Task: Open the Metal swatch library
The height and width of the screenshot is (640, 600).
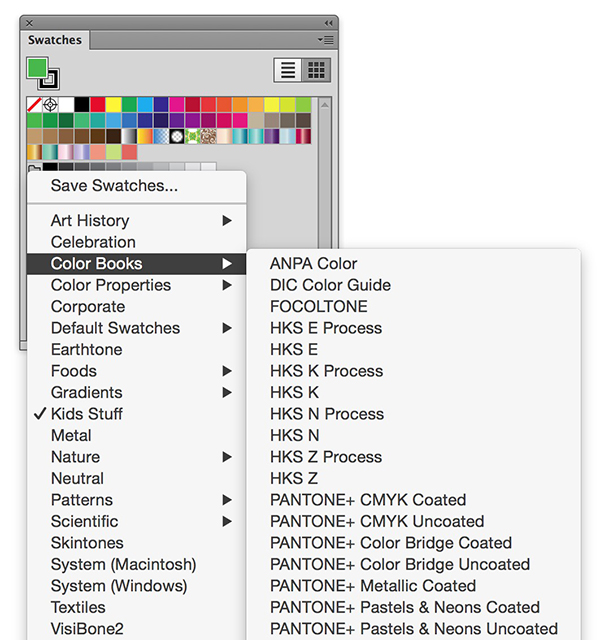Action: pos(137,436)
